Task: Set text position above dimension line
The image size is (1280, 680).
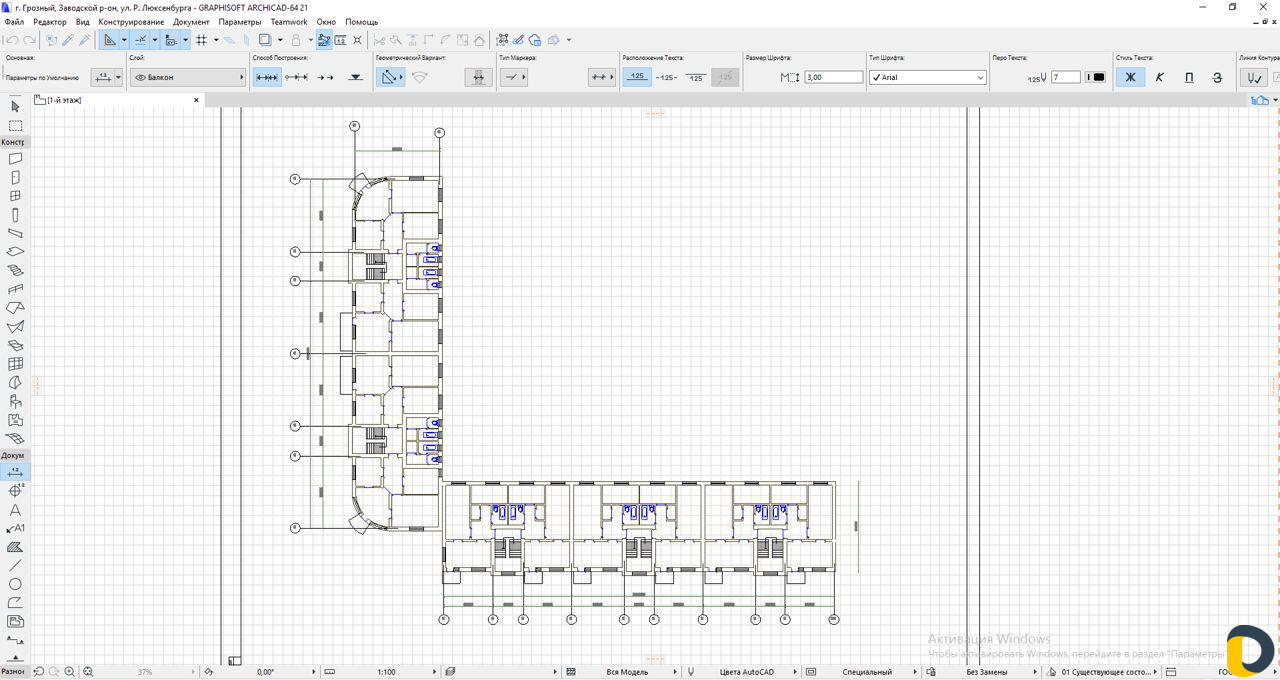Action: tap(637, 77)
